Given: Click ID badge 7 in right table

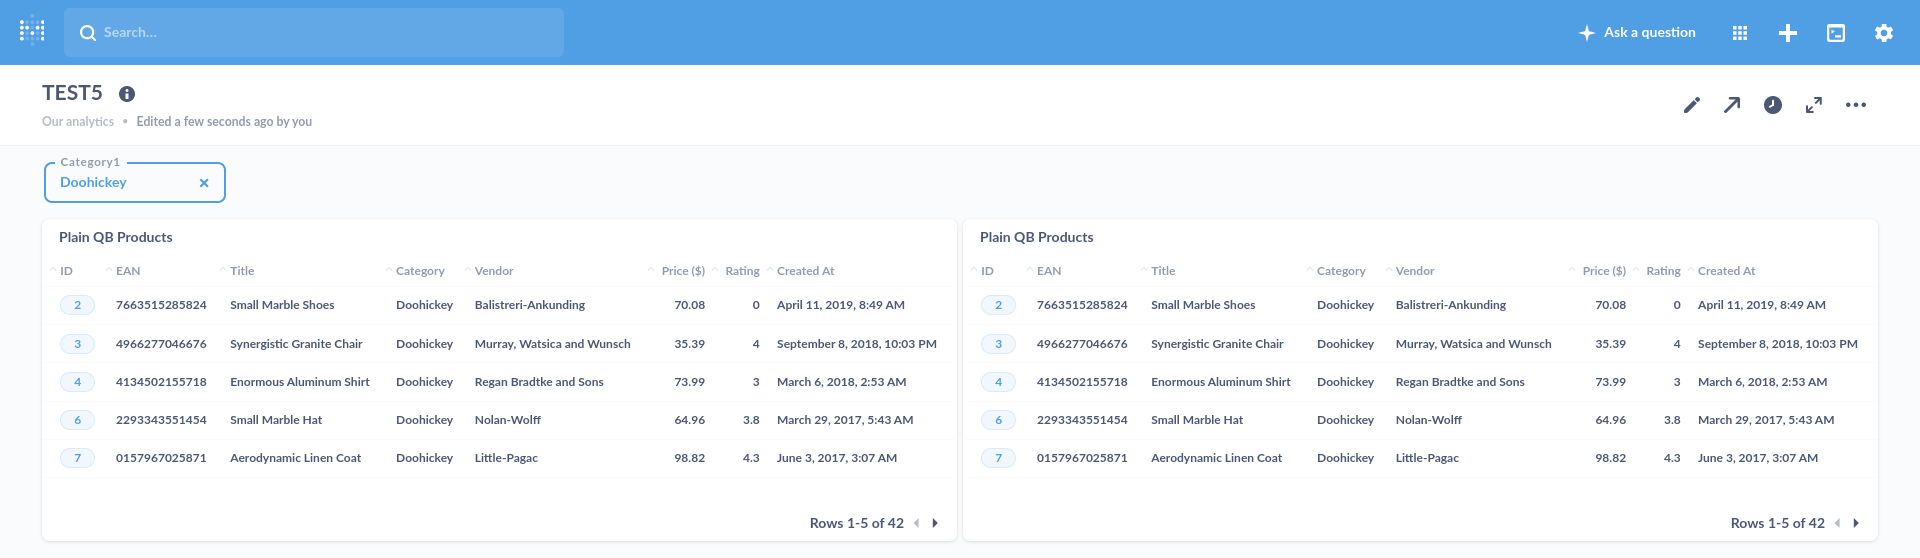Looking at the screenshot, I should tap(998, 458).
